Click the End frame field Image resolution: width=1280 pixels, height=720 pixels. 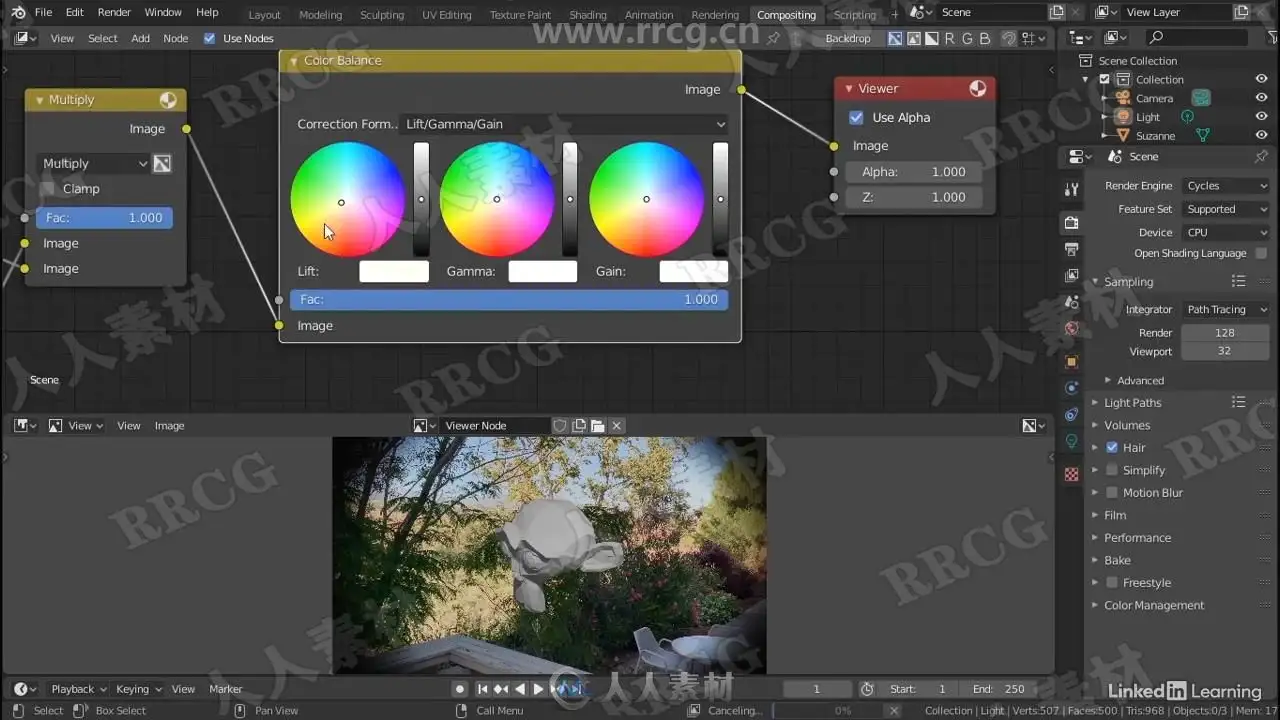click(1000, 689)
